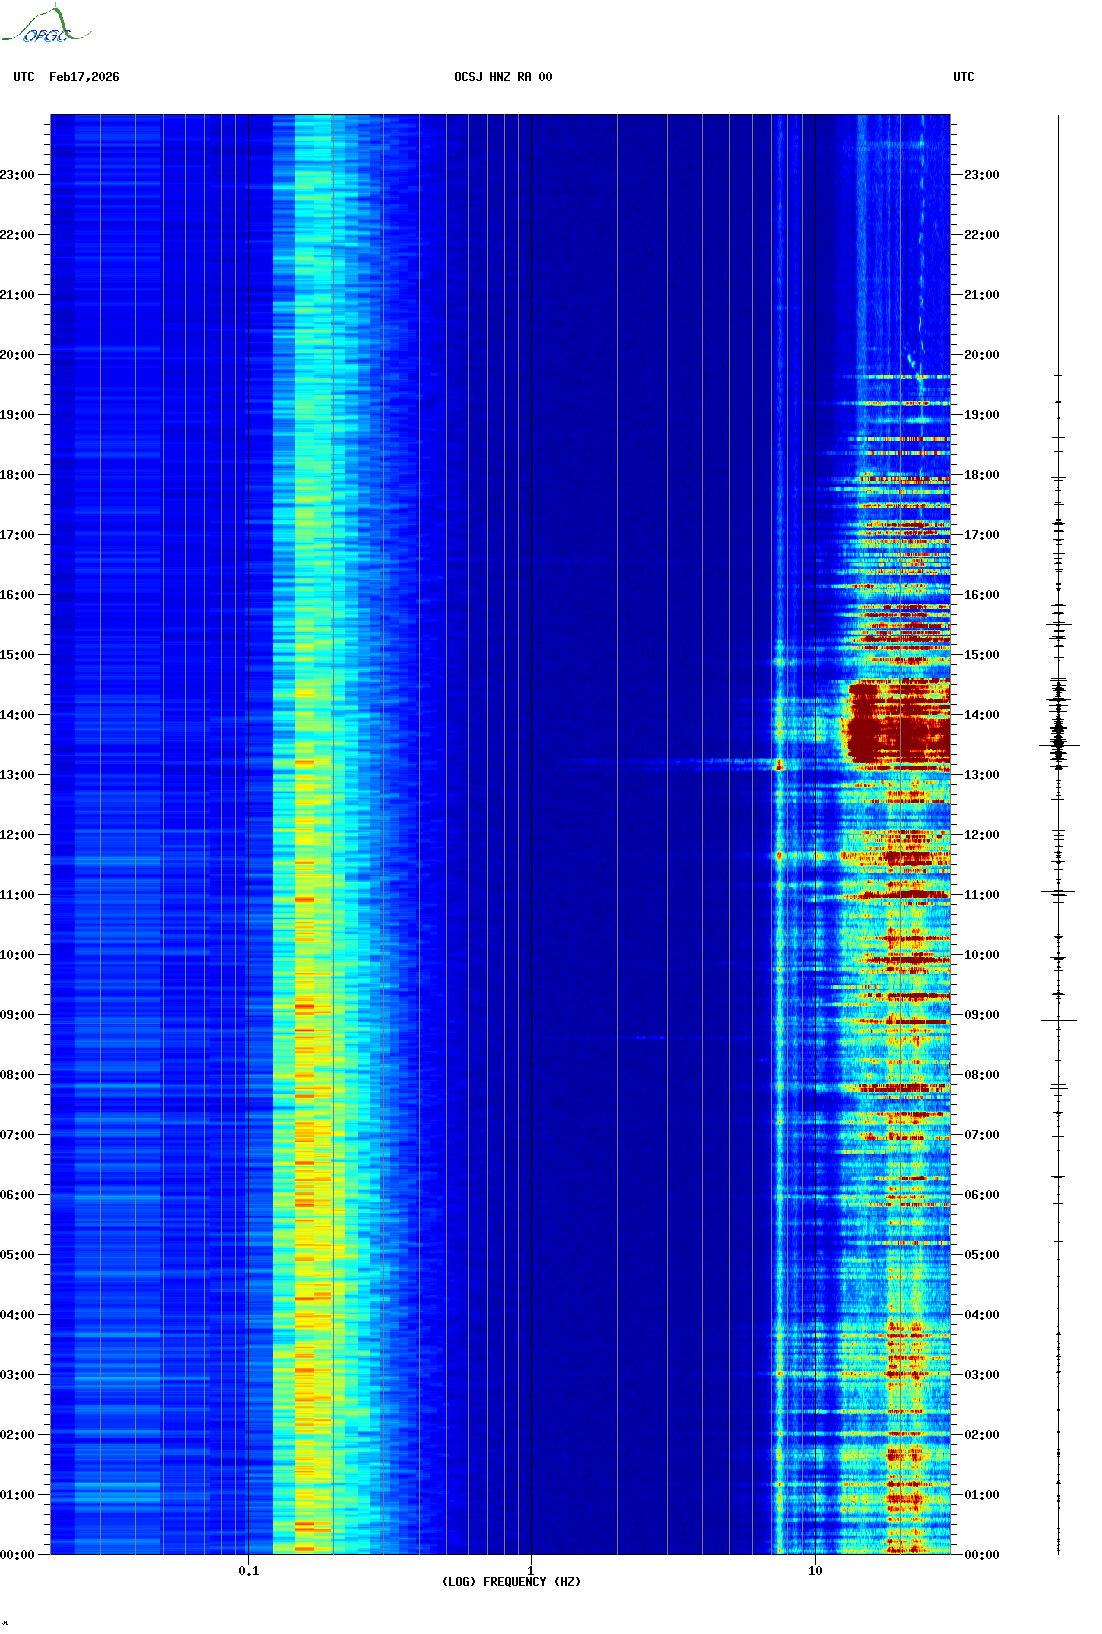Select 05:00 on the right time axis

pos(982,1255)
